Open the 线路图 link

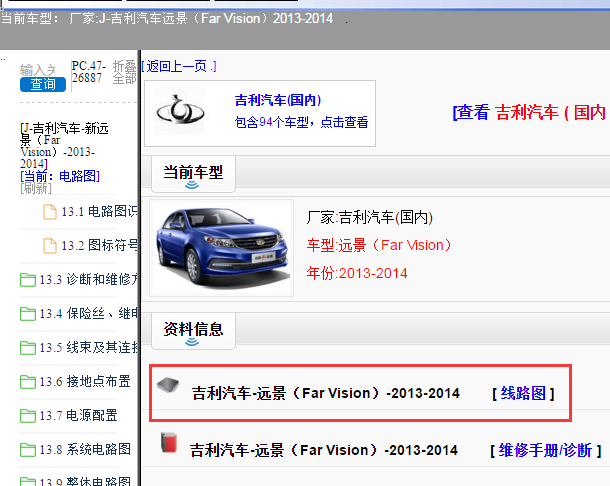click(x=523, y=393)
